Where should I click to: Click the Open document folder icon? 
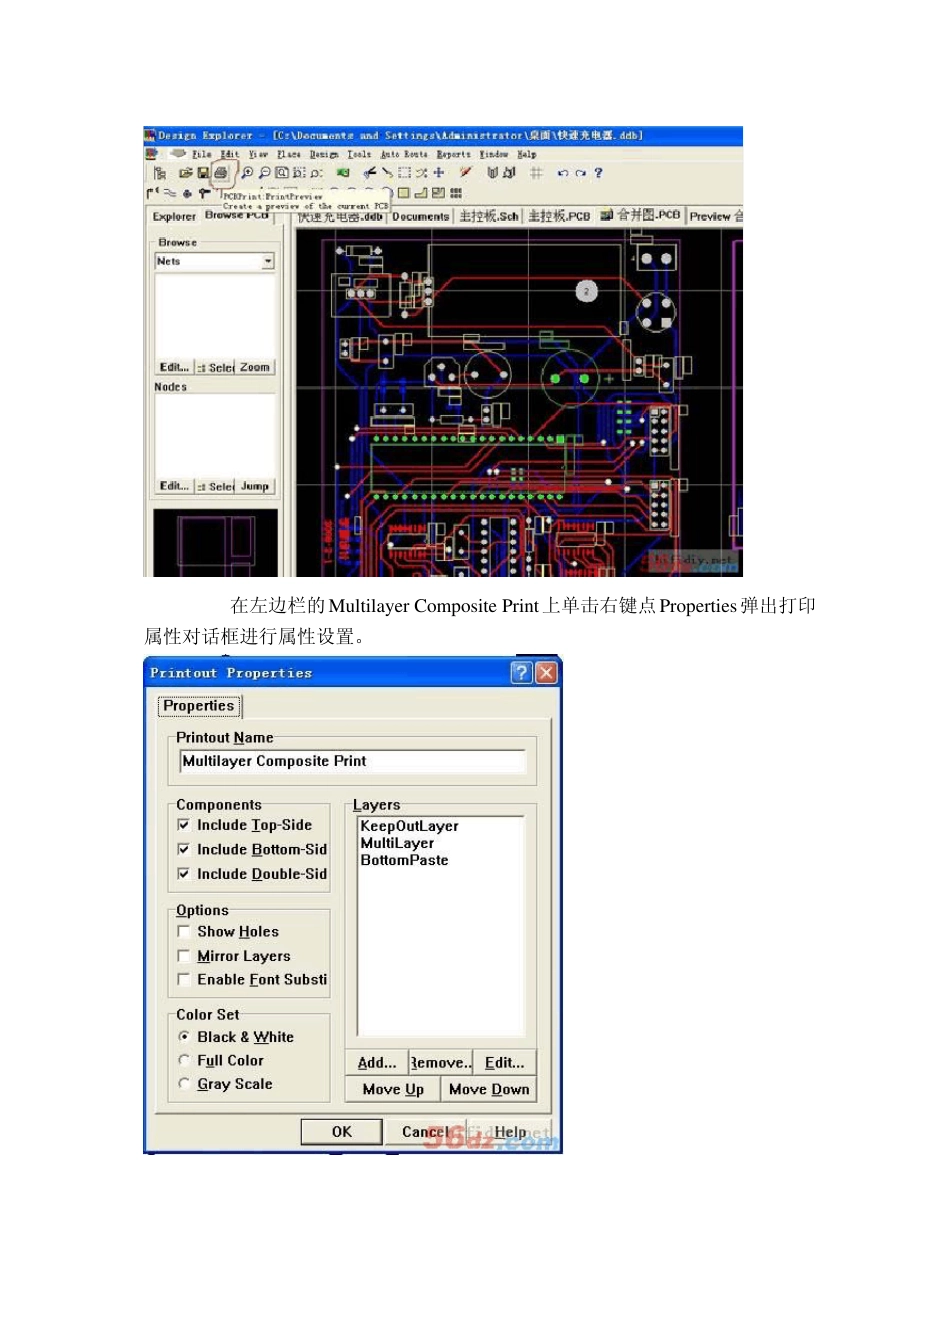[x=185, y=173]
